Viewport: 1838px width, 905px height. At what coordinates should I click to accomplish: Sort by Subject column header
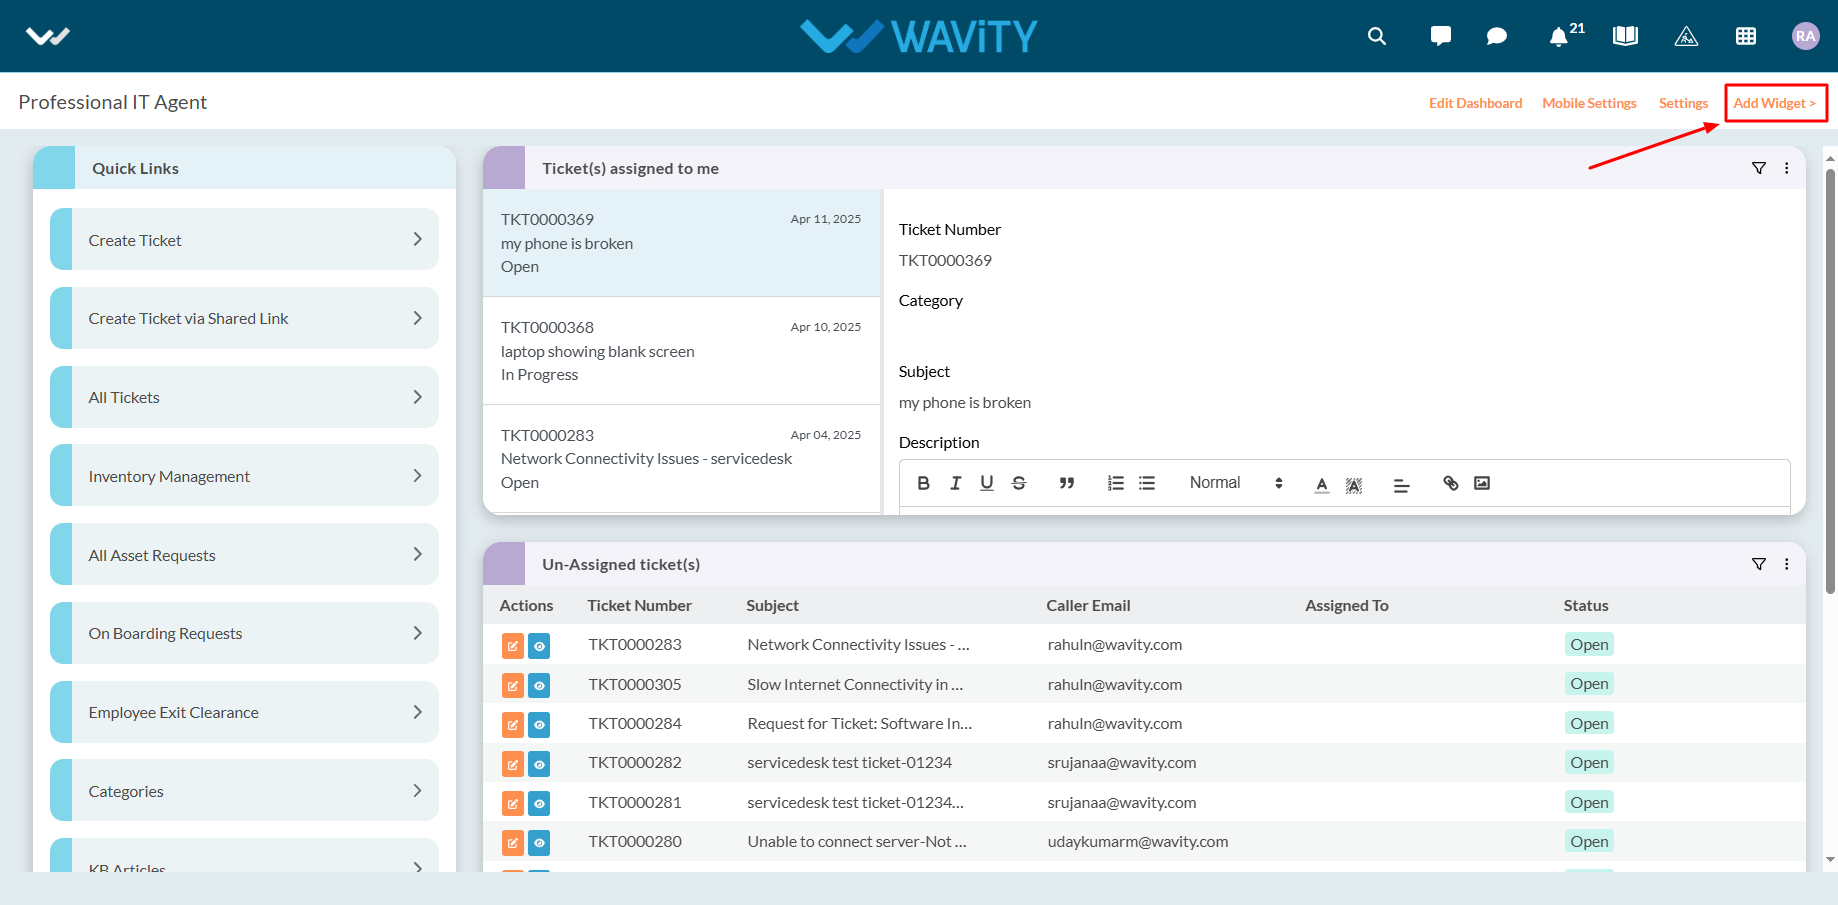tap(772, 605)
